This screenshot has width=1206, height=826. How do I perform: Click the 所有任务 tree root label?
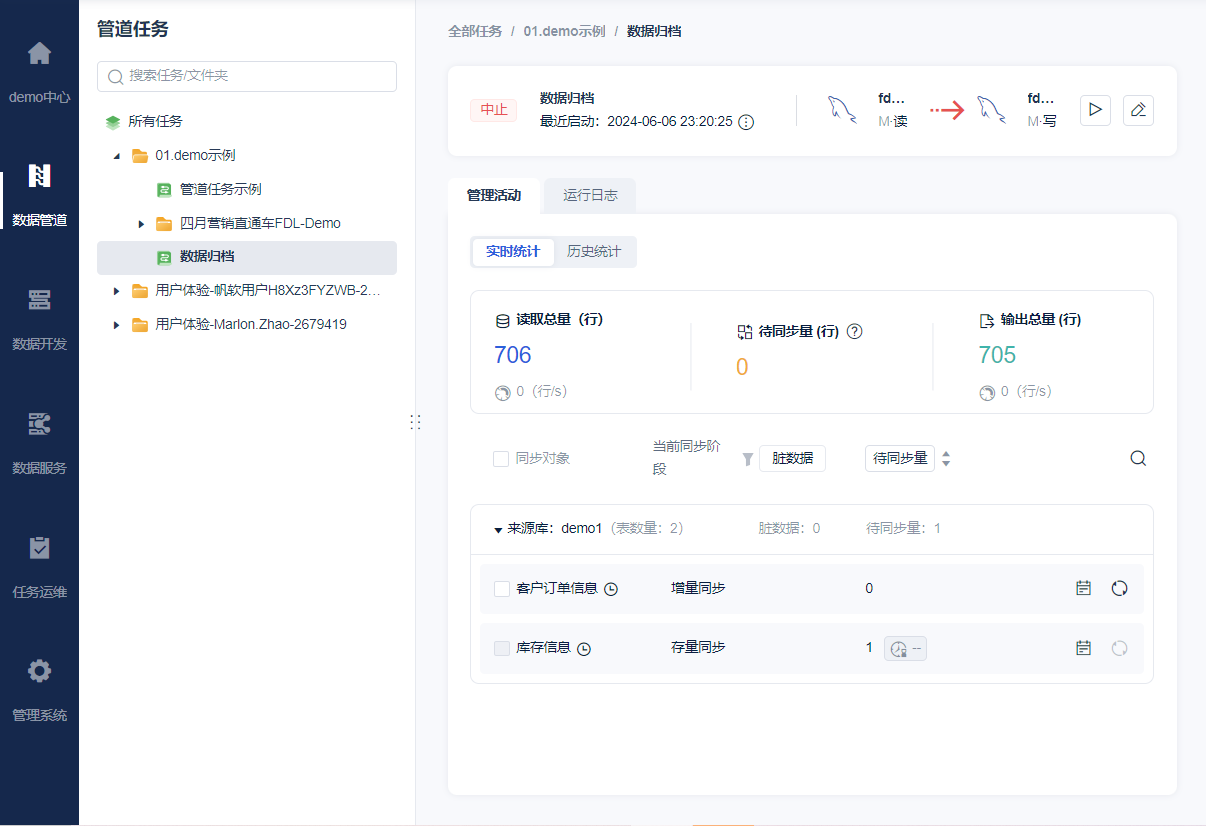155,122
